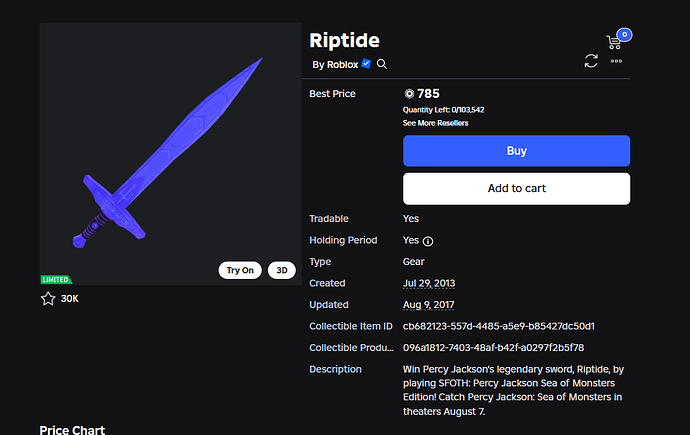Click the green LIMITED badge

[x=56, y=280]
